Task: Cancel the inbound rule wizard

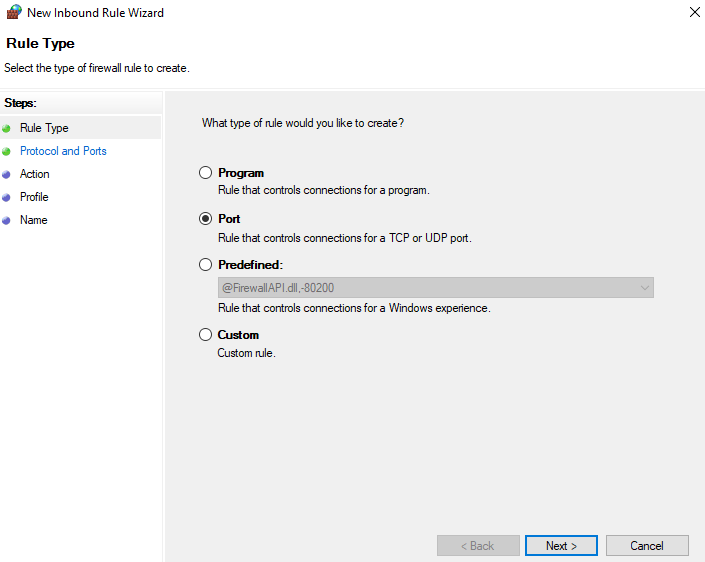Action: point(647,546)
